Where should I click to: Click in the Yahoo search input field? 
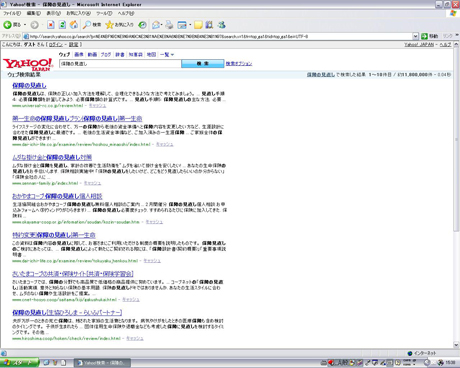click(120, 64)
